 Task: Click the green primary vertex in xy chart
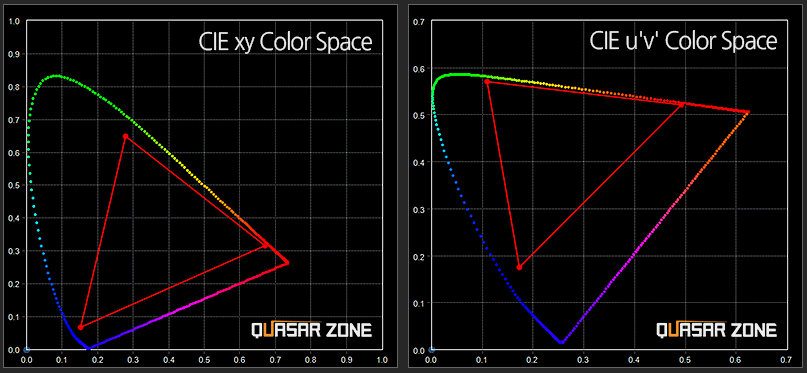tap(126, 136)
